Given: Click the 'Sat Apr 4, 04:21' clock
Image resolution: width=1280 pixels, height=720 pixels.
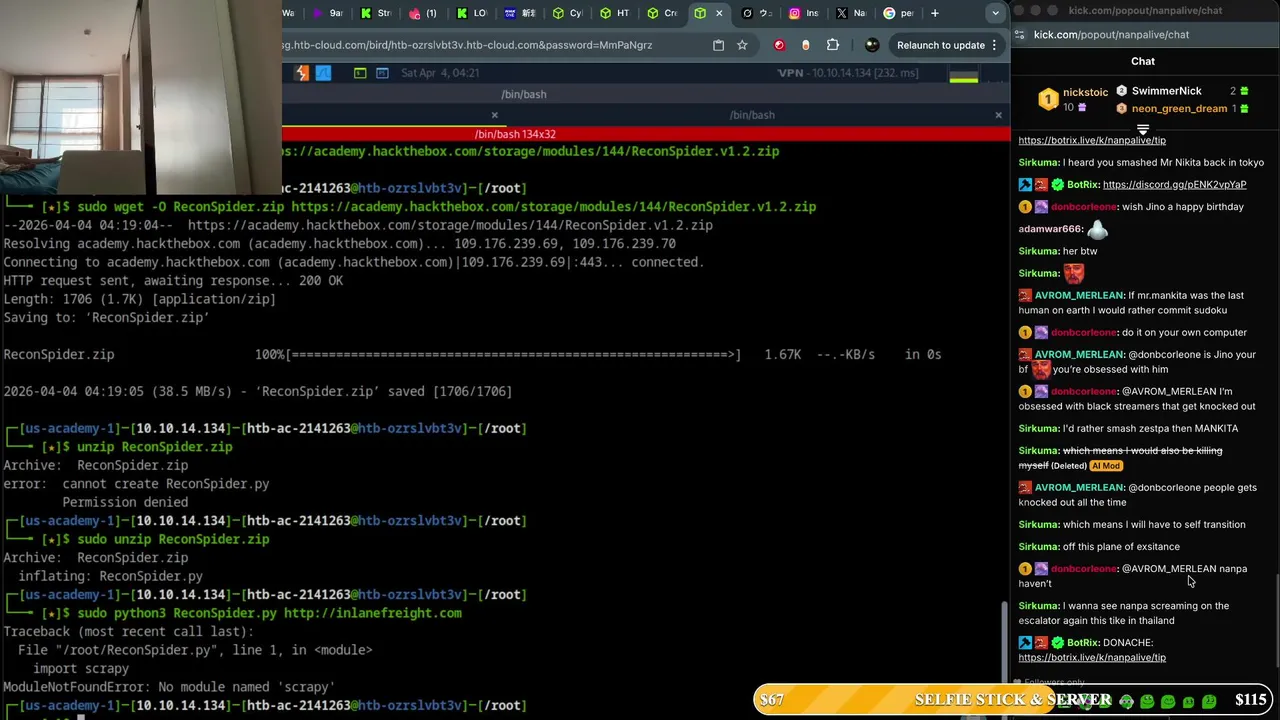Looking at the screenshot, I should [x=440, y=73].
